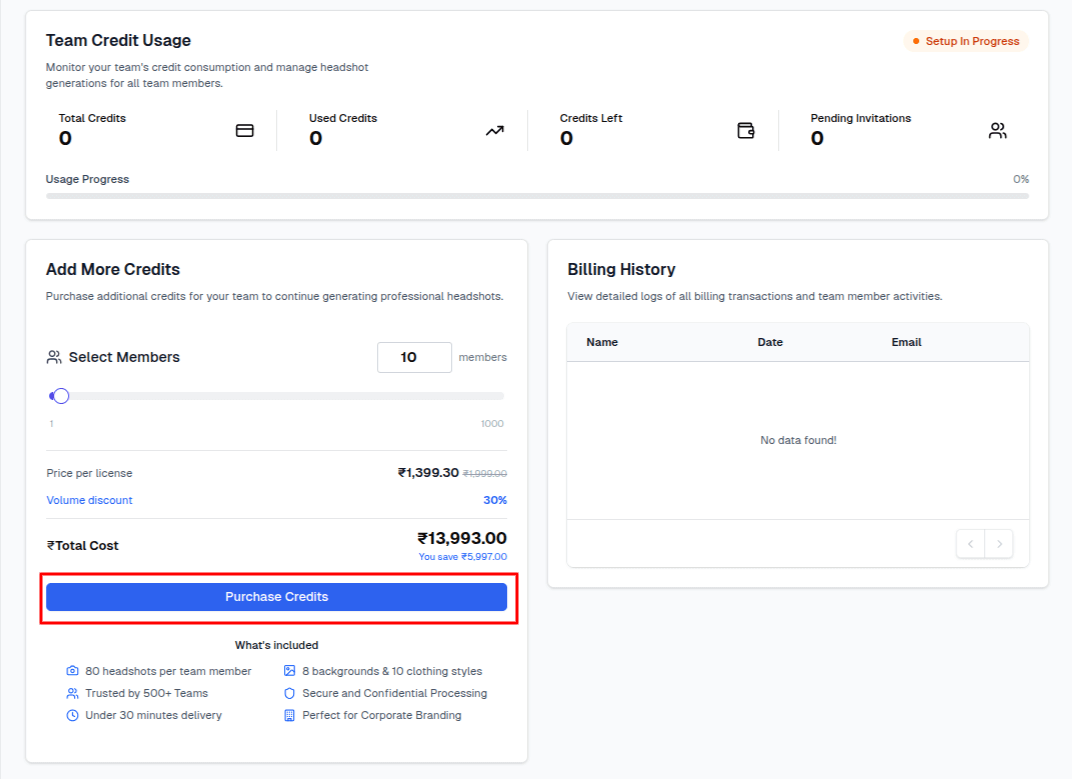Click the credit card icon beside Total Credits
The width and height of the screenshot is (1072, 779).
(245, 130)
